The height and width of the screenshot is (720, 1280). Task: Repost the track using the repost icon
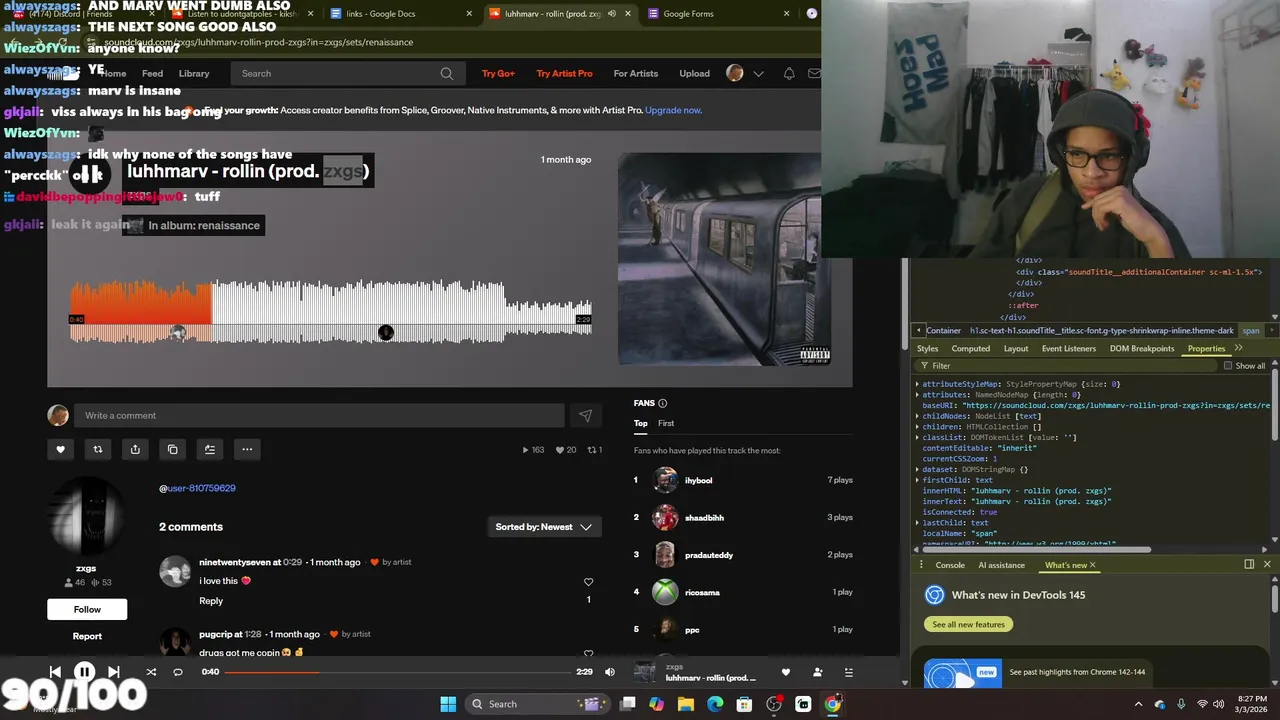[x=98, y=449]
